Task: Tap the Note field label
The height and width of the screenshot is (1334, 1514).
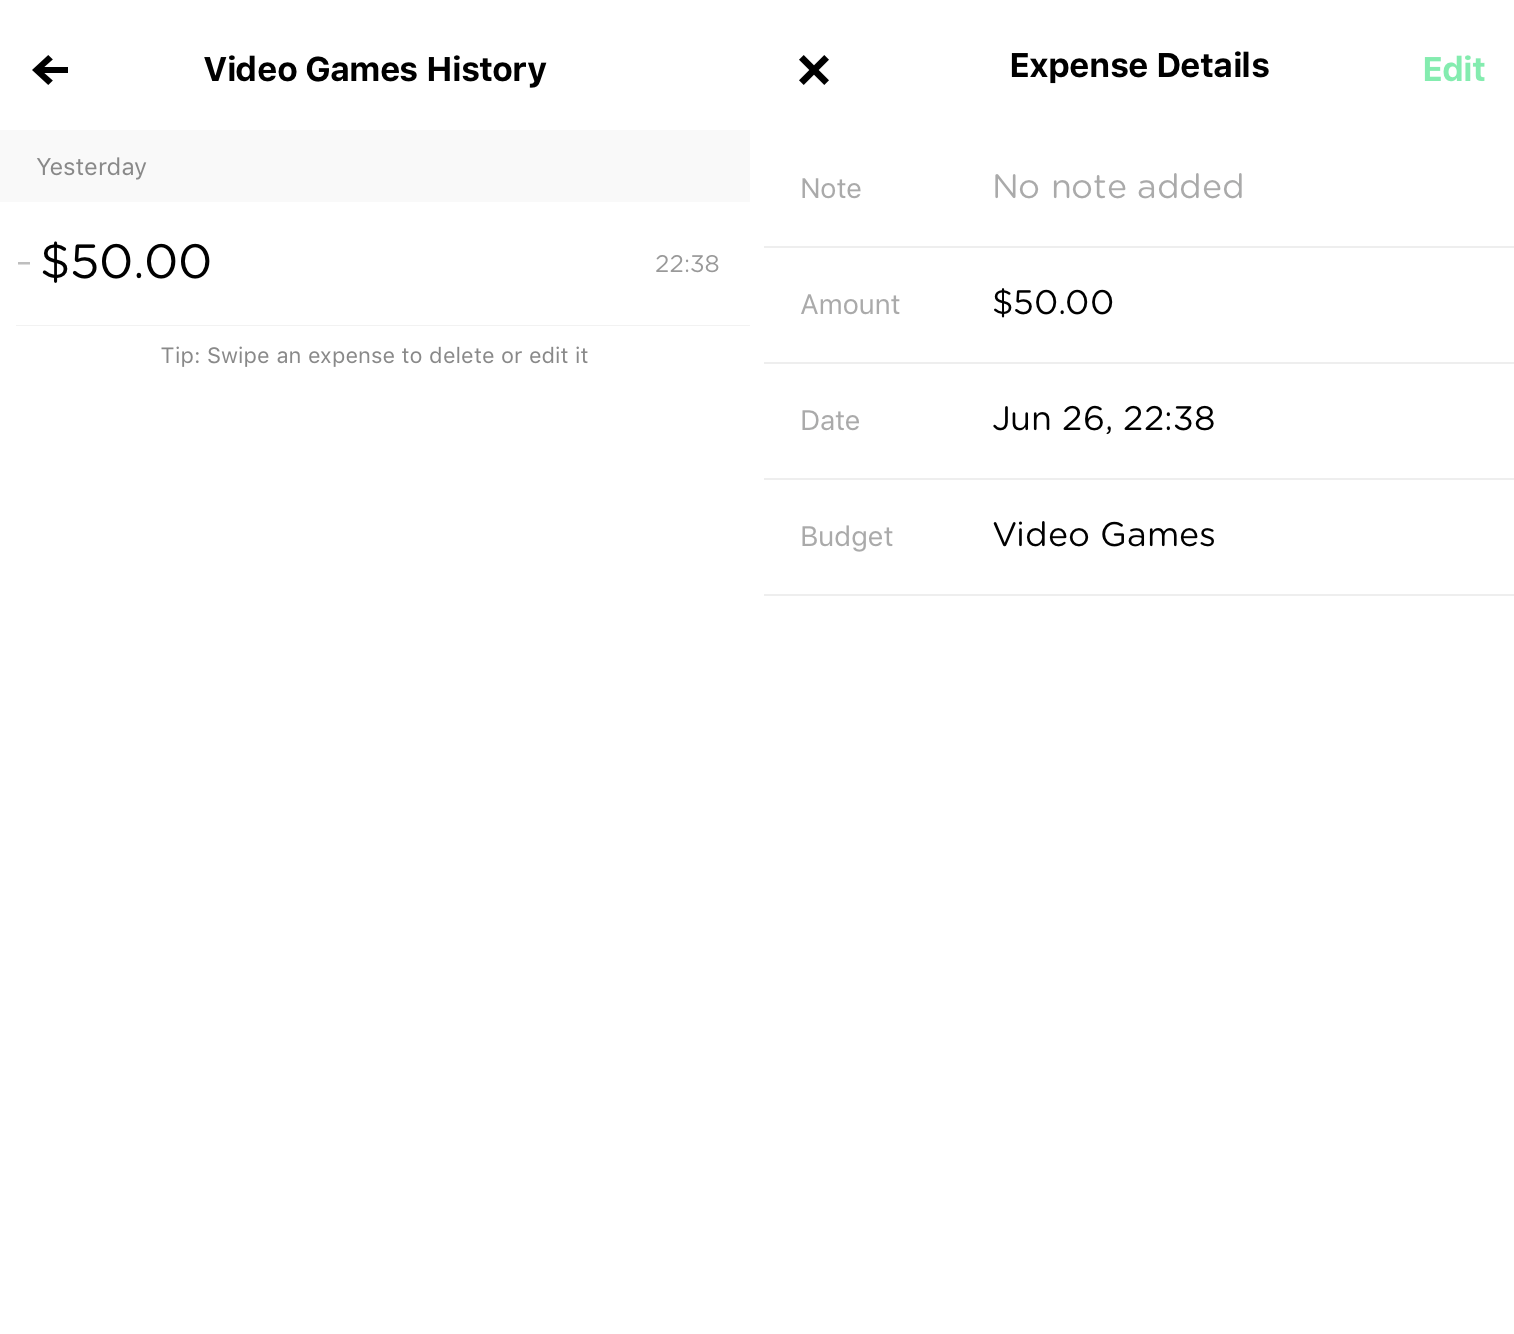Action: point(831,189)
